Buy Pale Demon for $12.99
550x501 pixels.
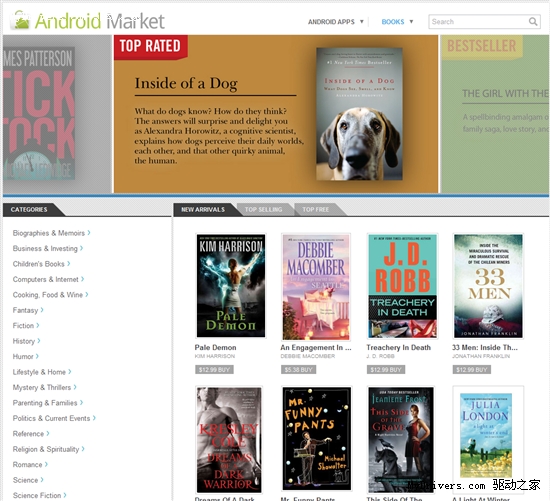click(x=214, y=369)
